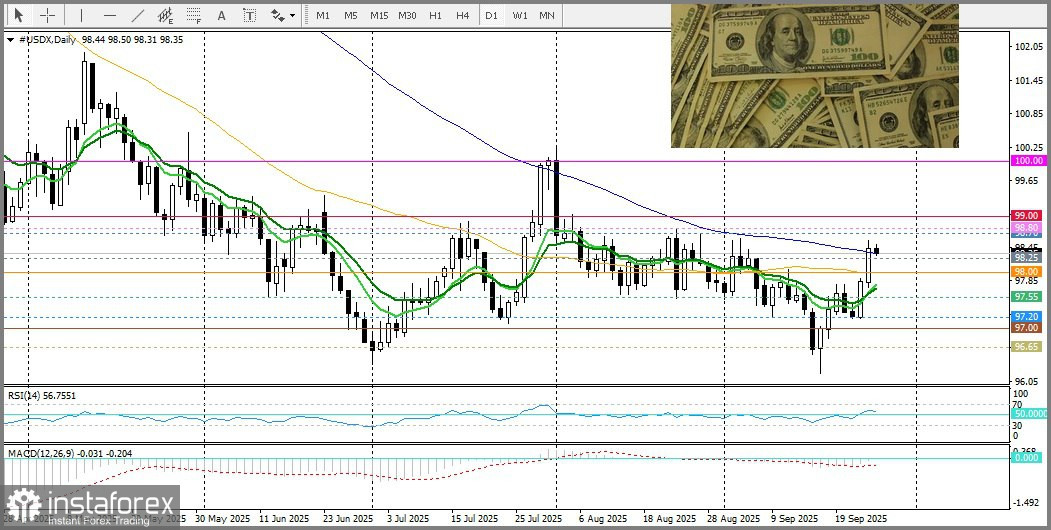This screenshot has height=530, width=1051.
Task: Click the MACD(12,26,9) indicator label
Action: pyautogui.click(x=70, y=454)
